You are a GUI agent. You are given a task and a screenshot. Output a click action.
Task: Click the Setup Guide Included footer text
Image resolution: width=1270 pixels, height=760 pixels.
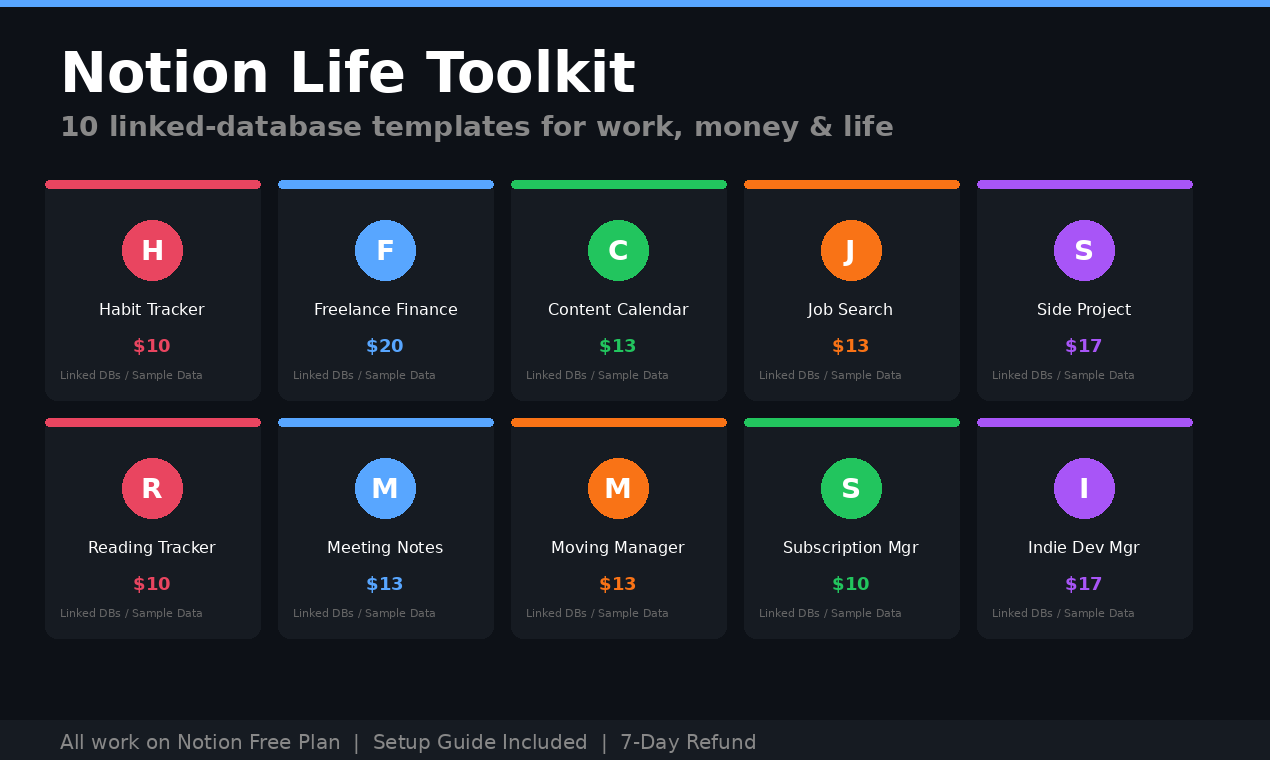click(480, 742)
